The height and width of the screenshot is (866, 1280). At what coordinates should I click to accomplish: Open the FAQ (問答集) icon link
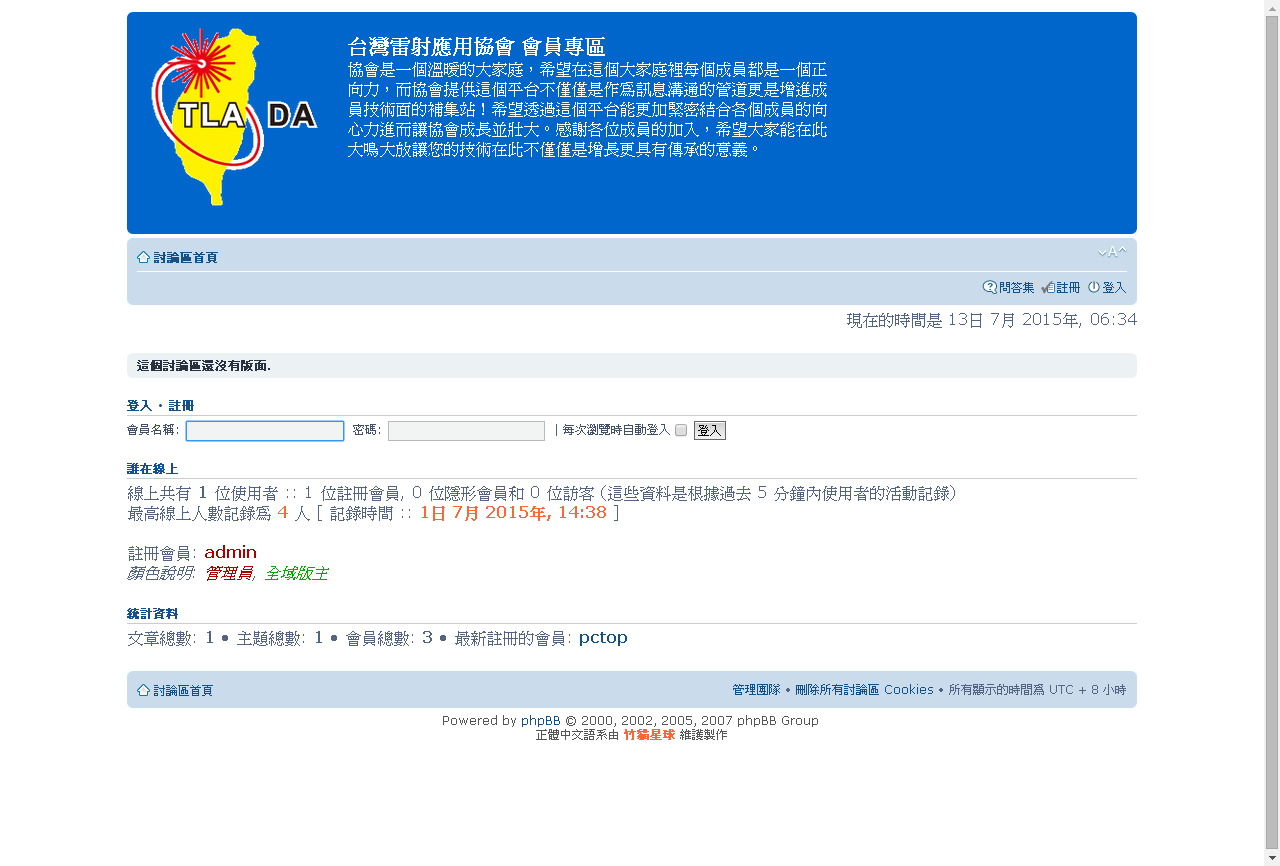[x=990, y=288]
